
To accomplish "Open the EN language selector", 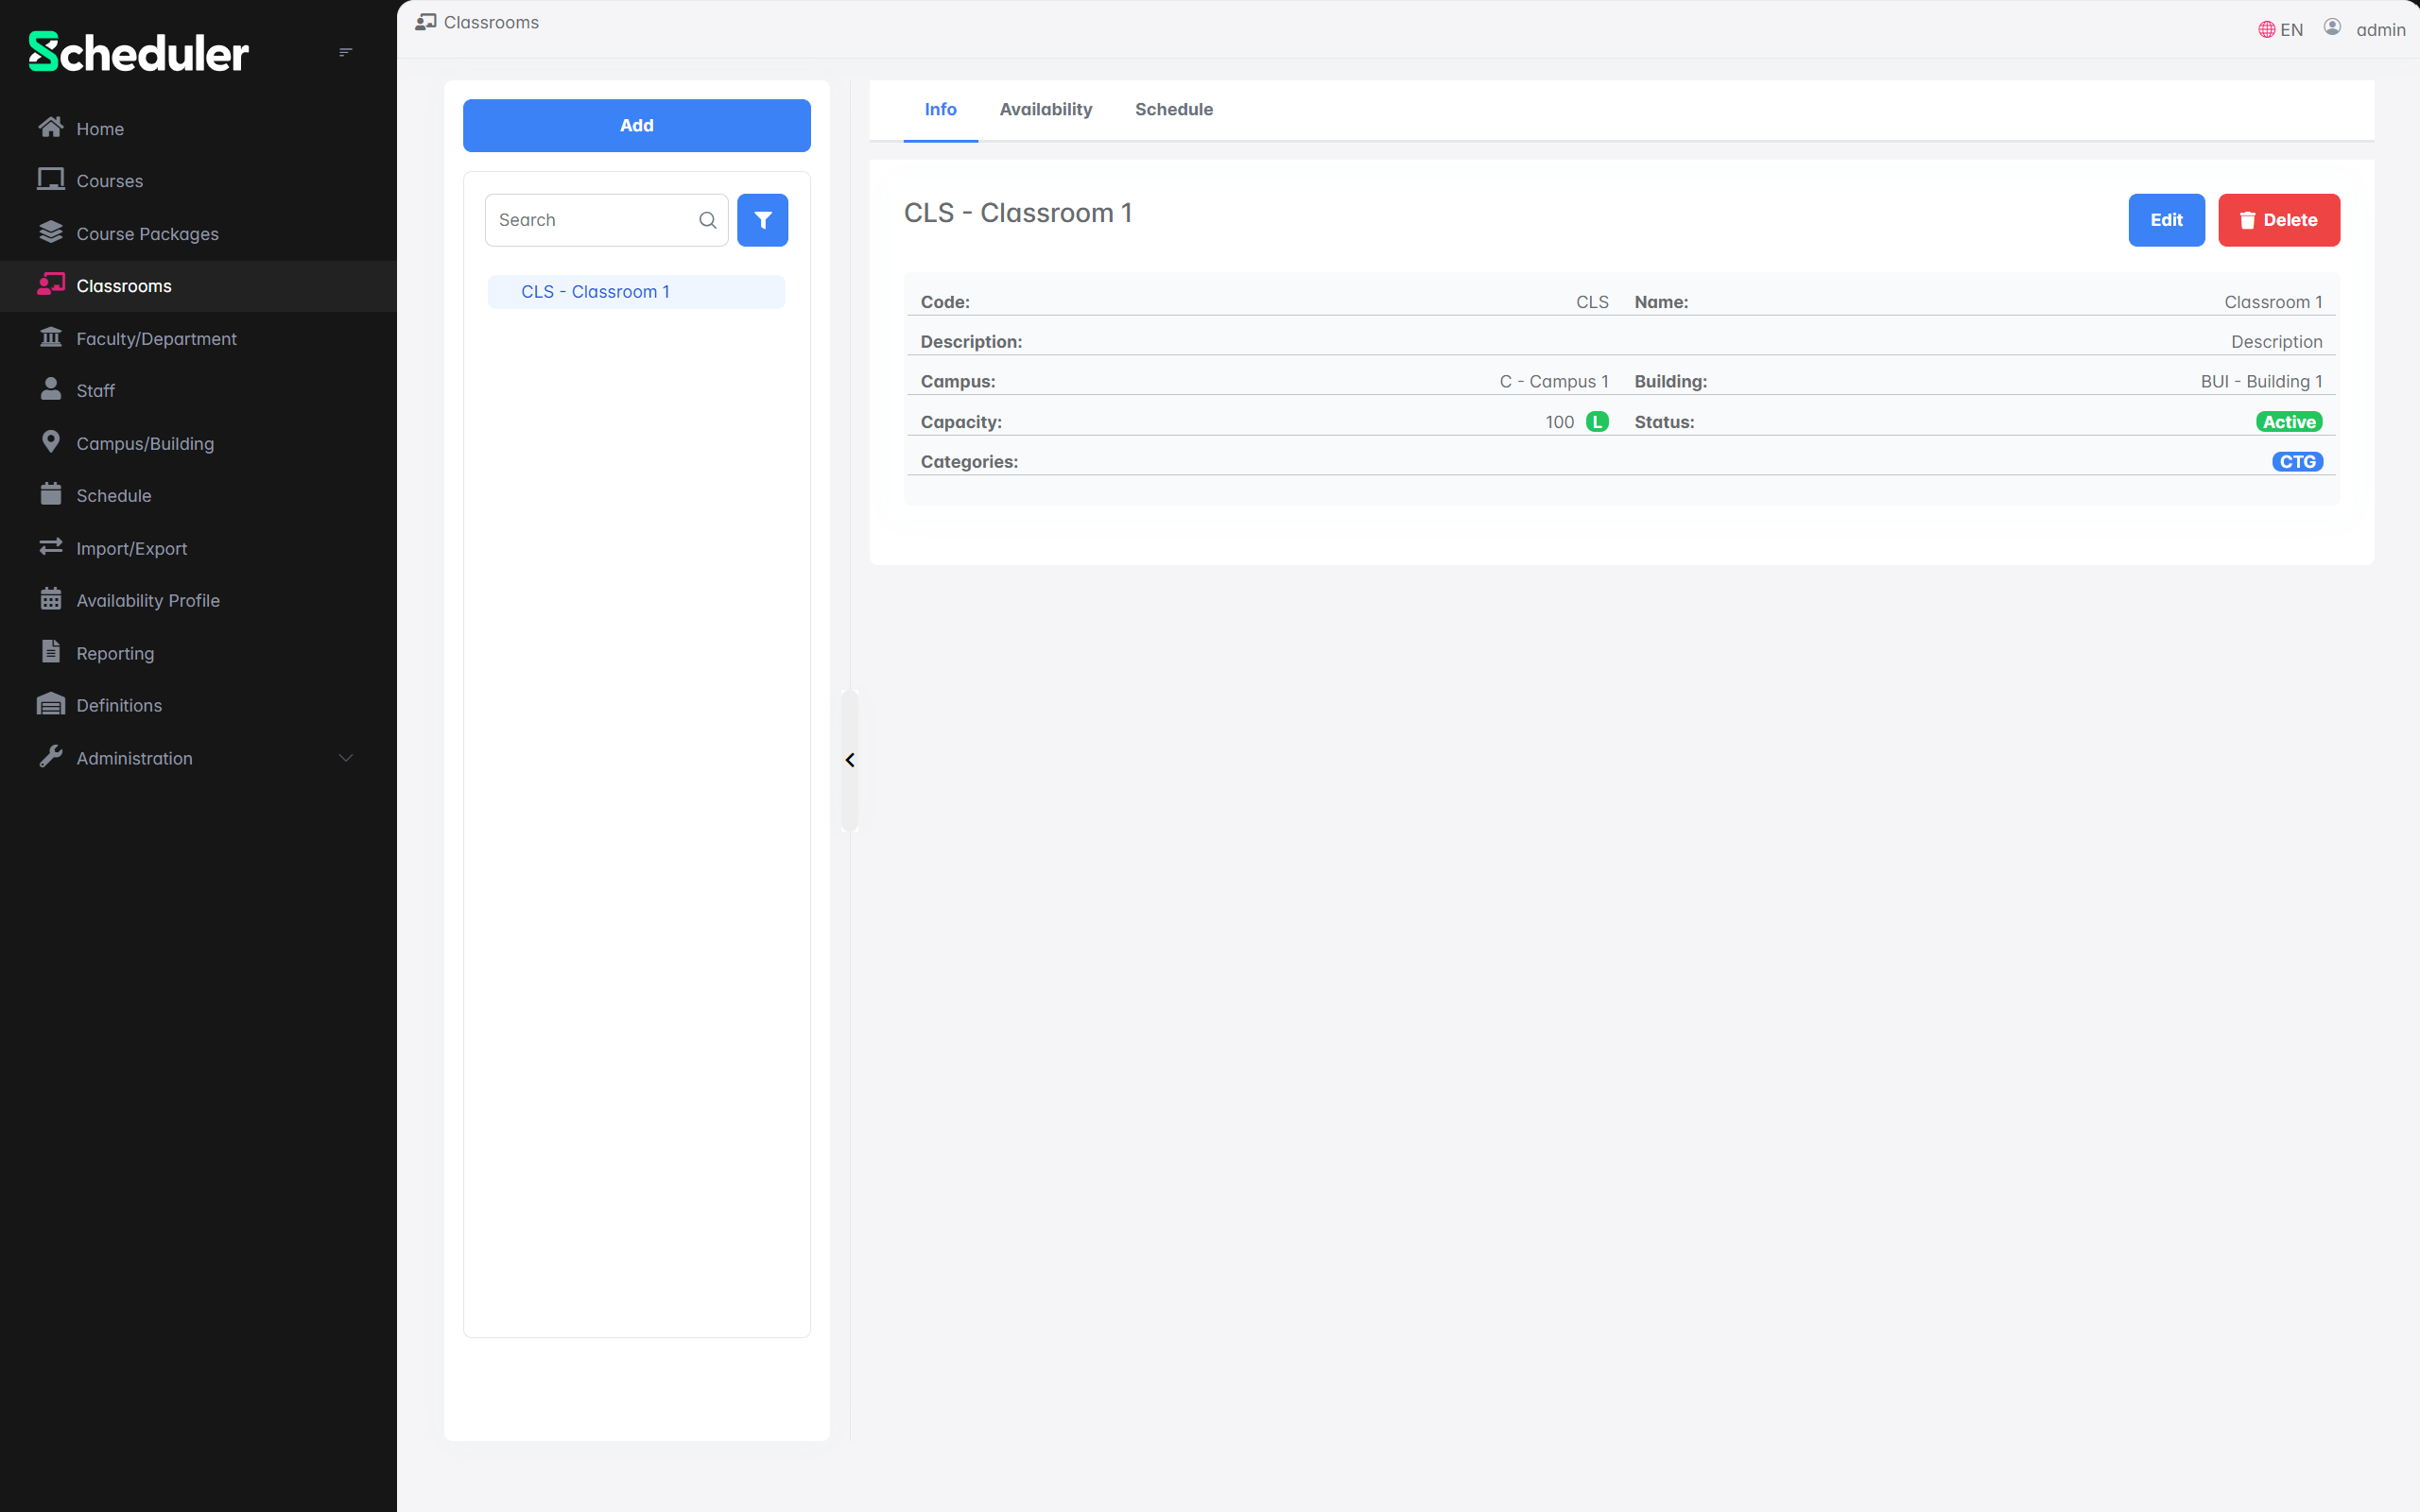I will point(2281,29).
